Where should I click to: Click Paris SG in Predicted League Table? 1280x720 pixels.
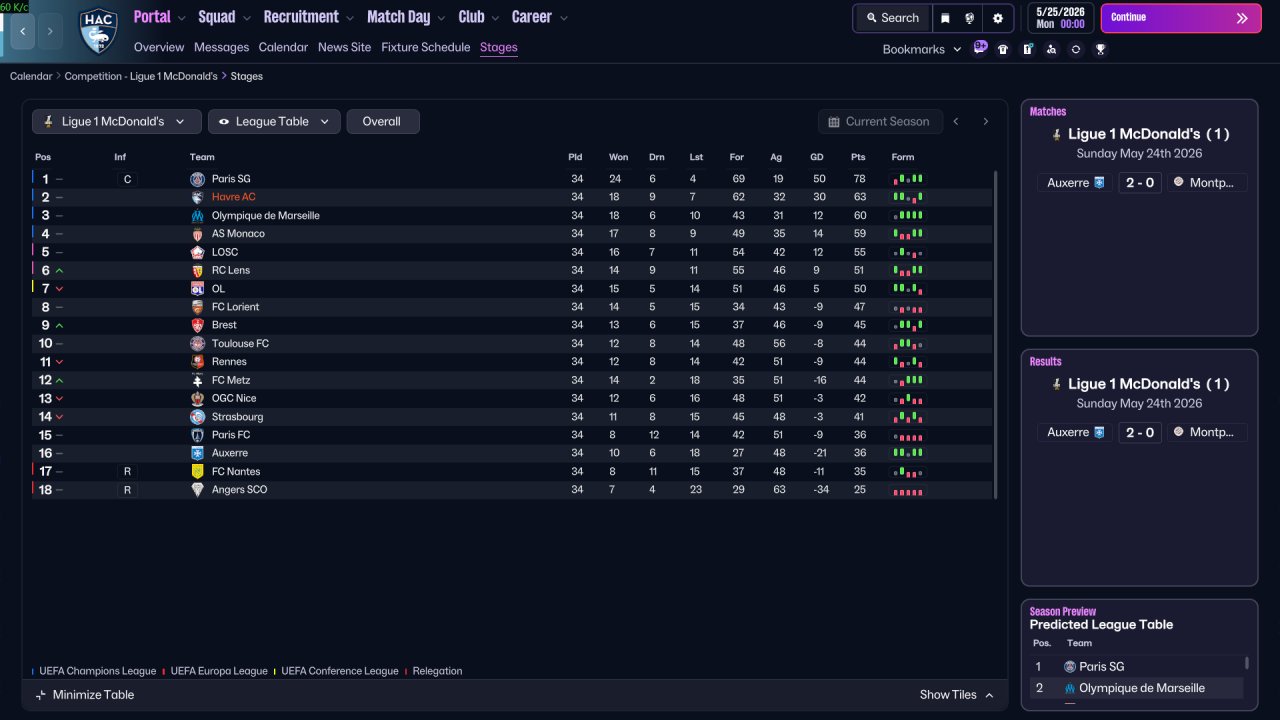pyautogui.click(x=1101, y=667)
